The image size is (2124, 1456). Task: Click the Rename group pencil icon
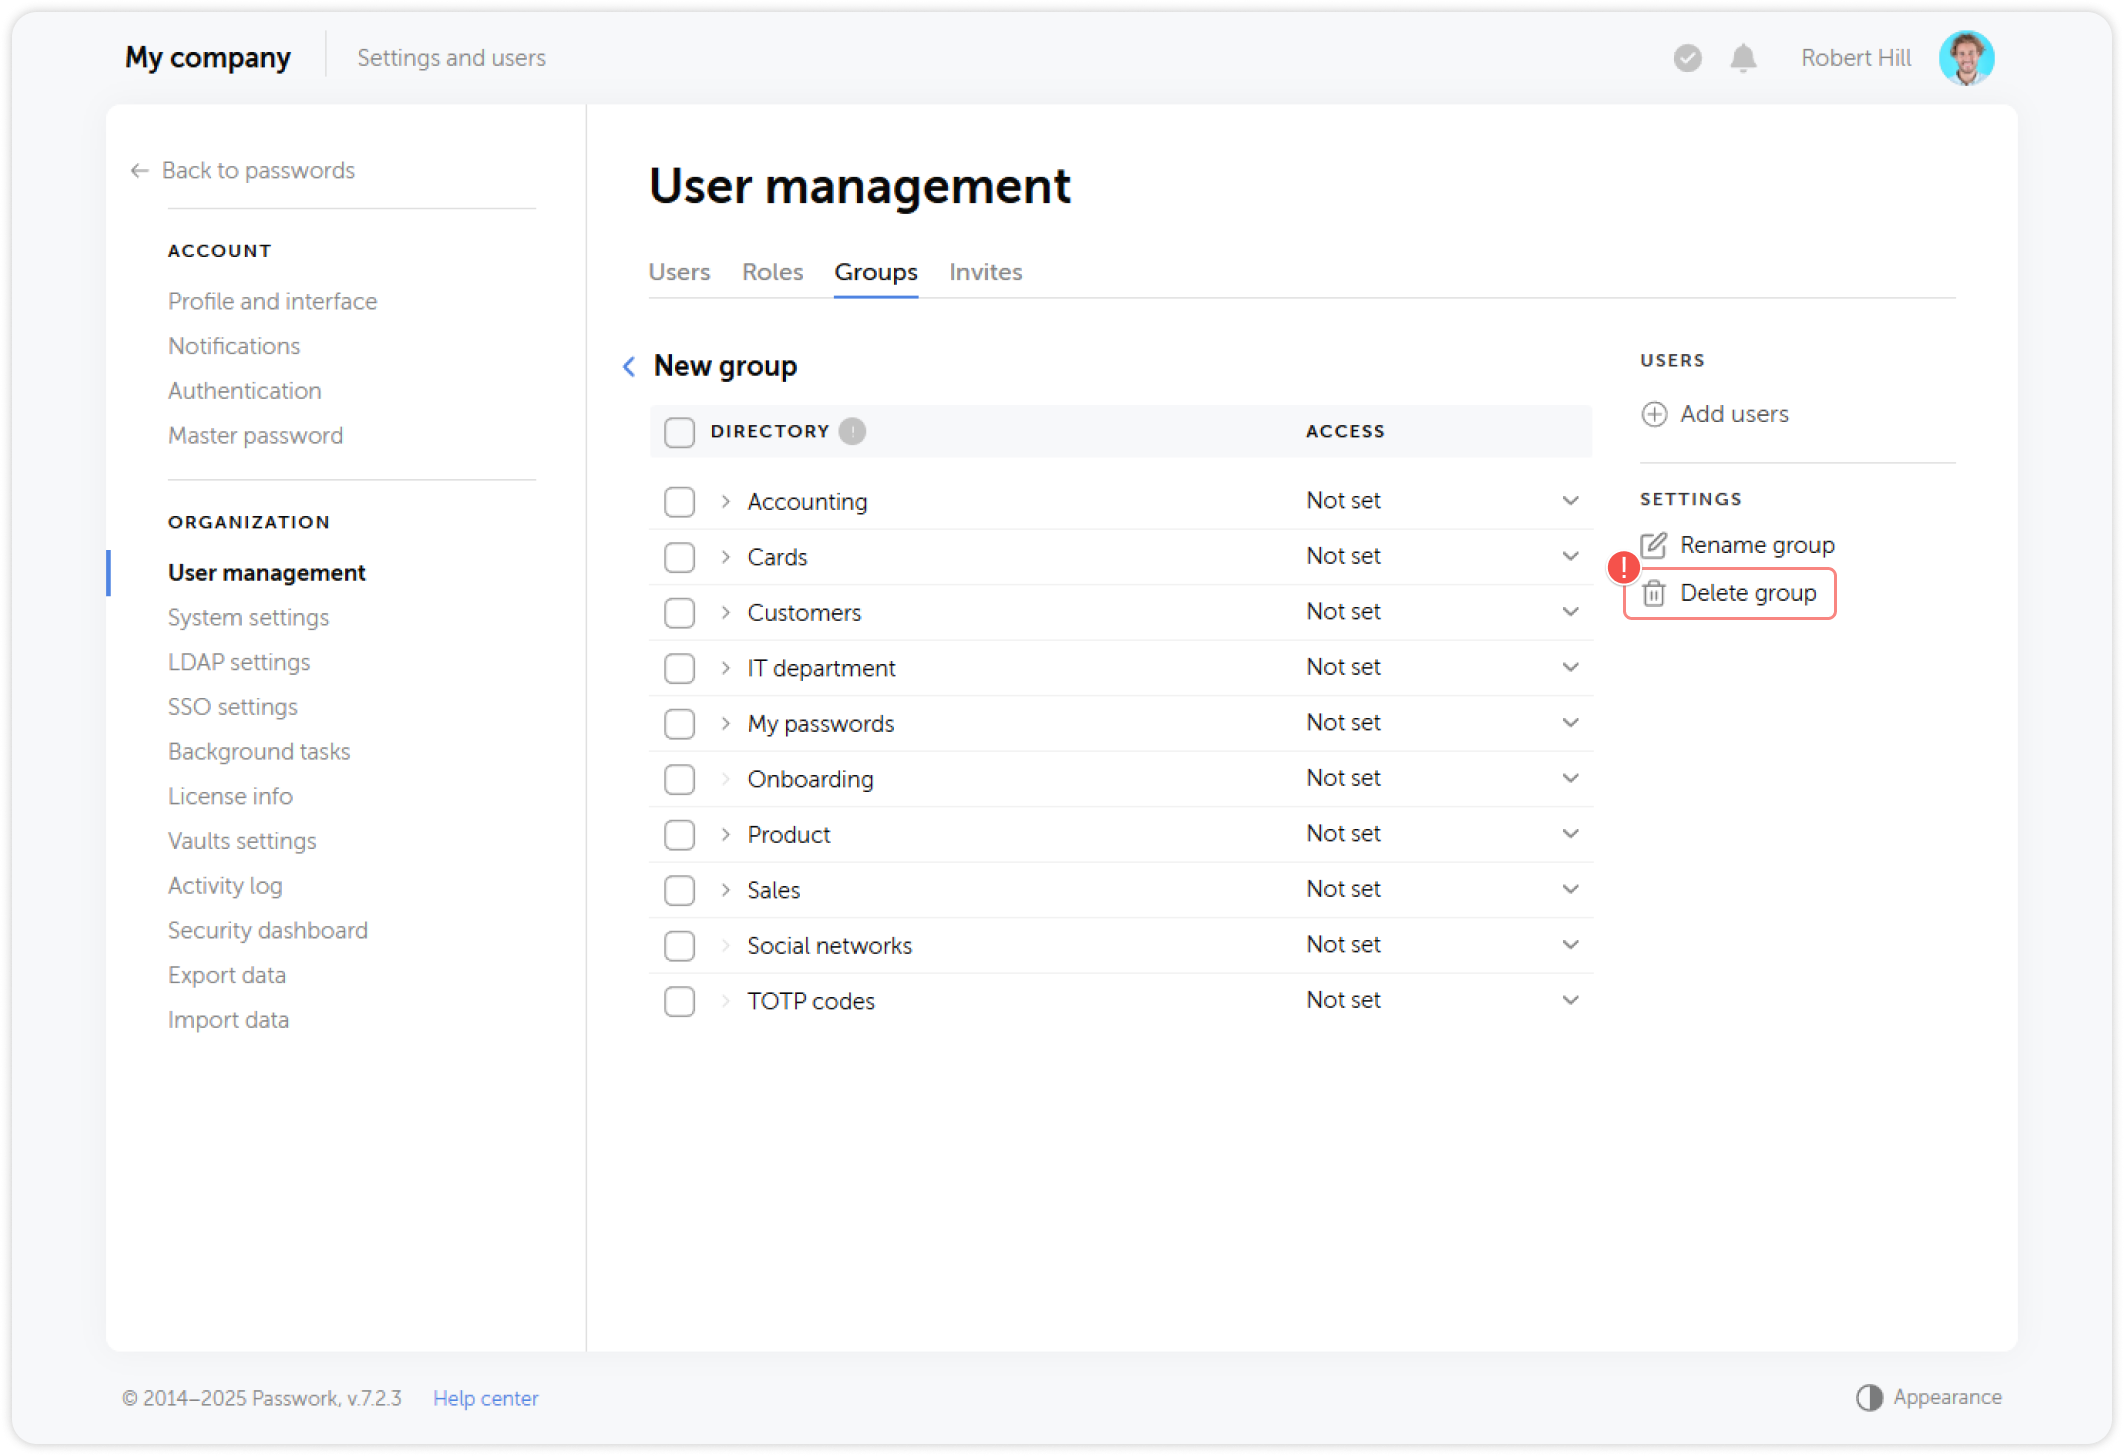pos(1654,545)
